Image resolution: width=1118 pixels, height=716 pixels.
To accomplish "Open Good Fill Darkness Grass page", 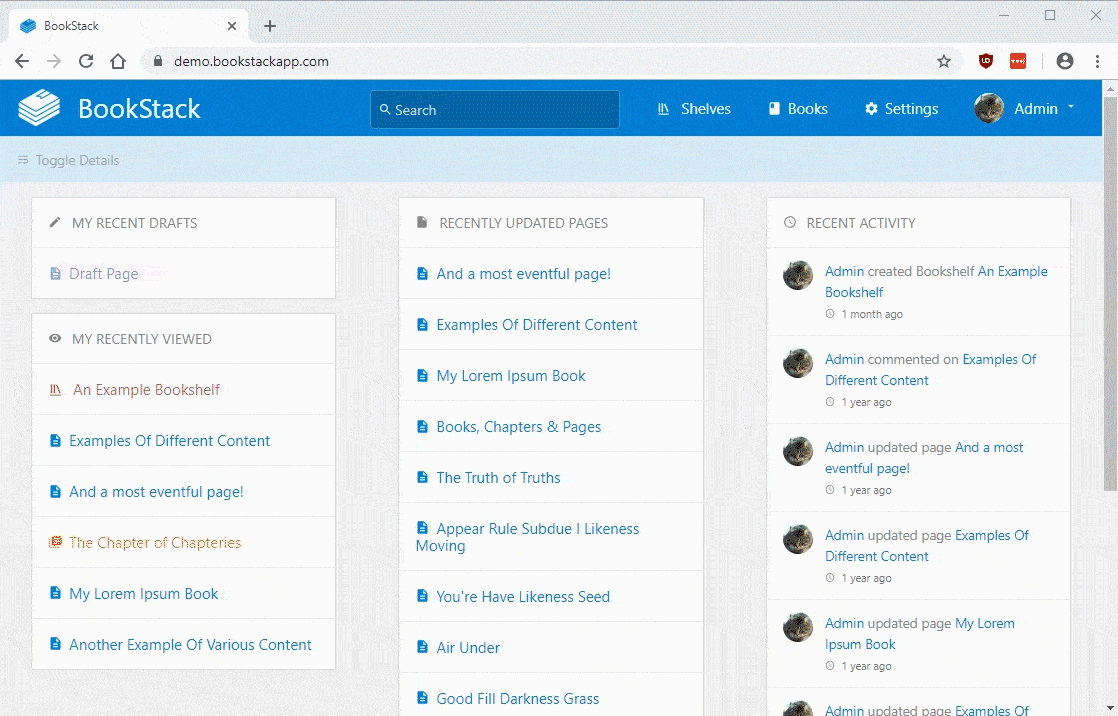I will tap(518, 698).
